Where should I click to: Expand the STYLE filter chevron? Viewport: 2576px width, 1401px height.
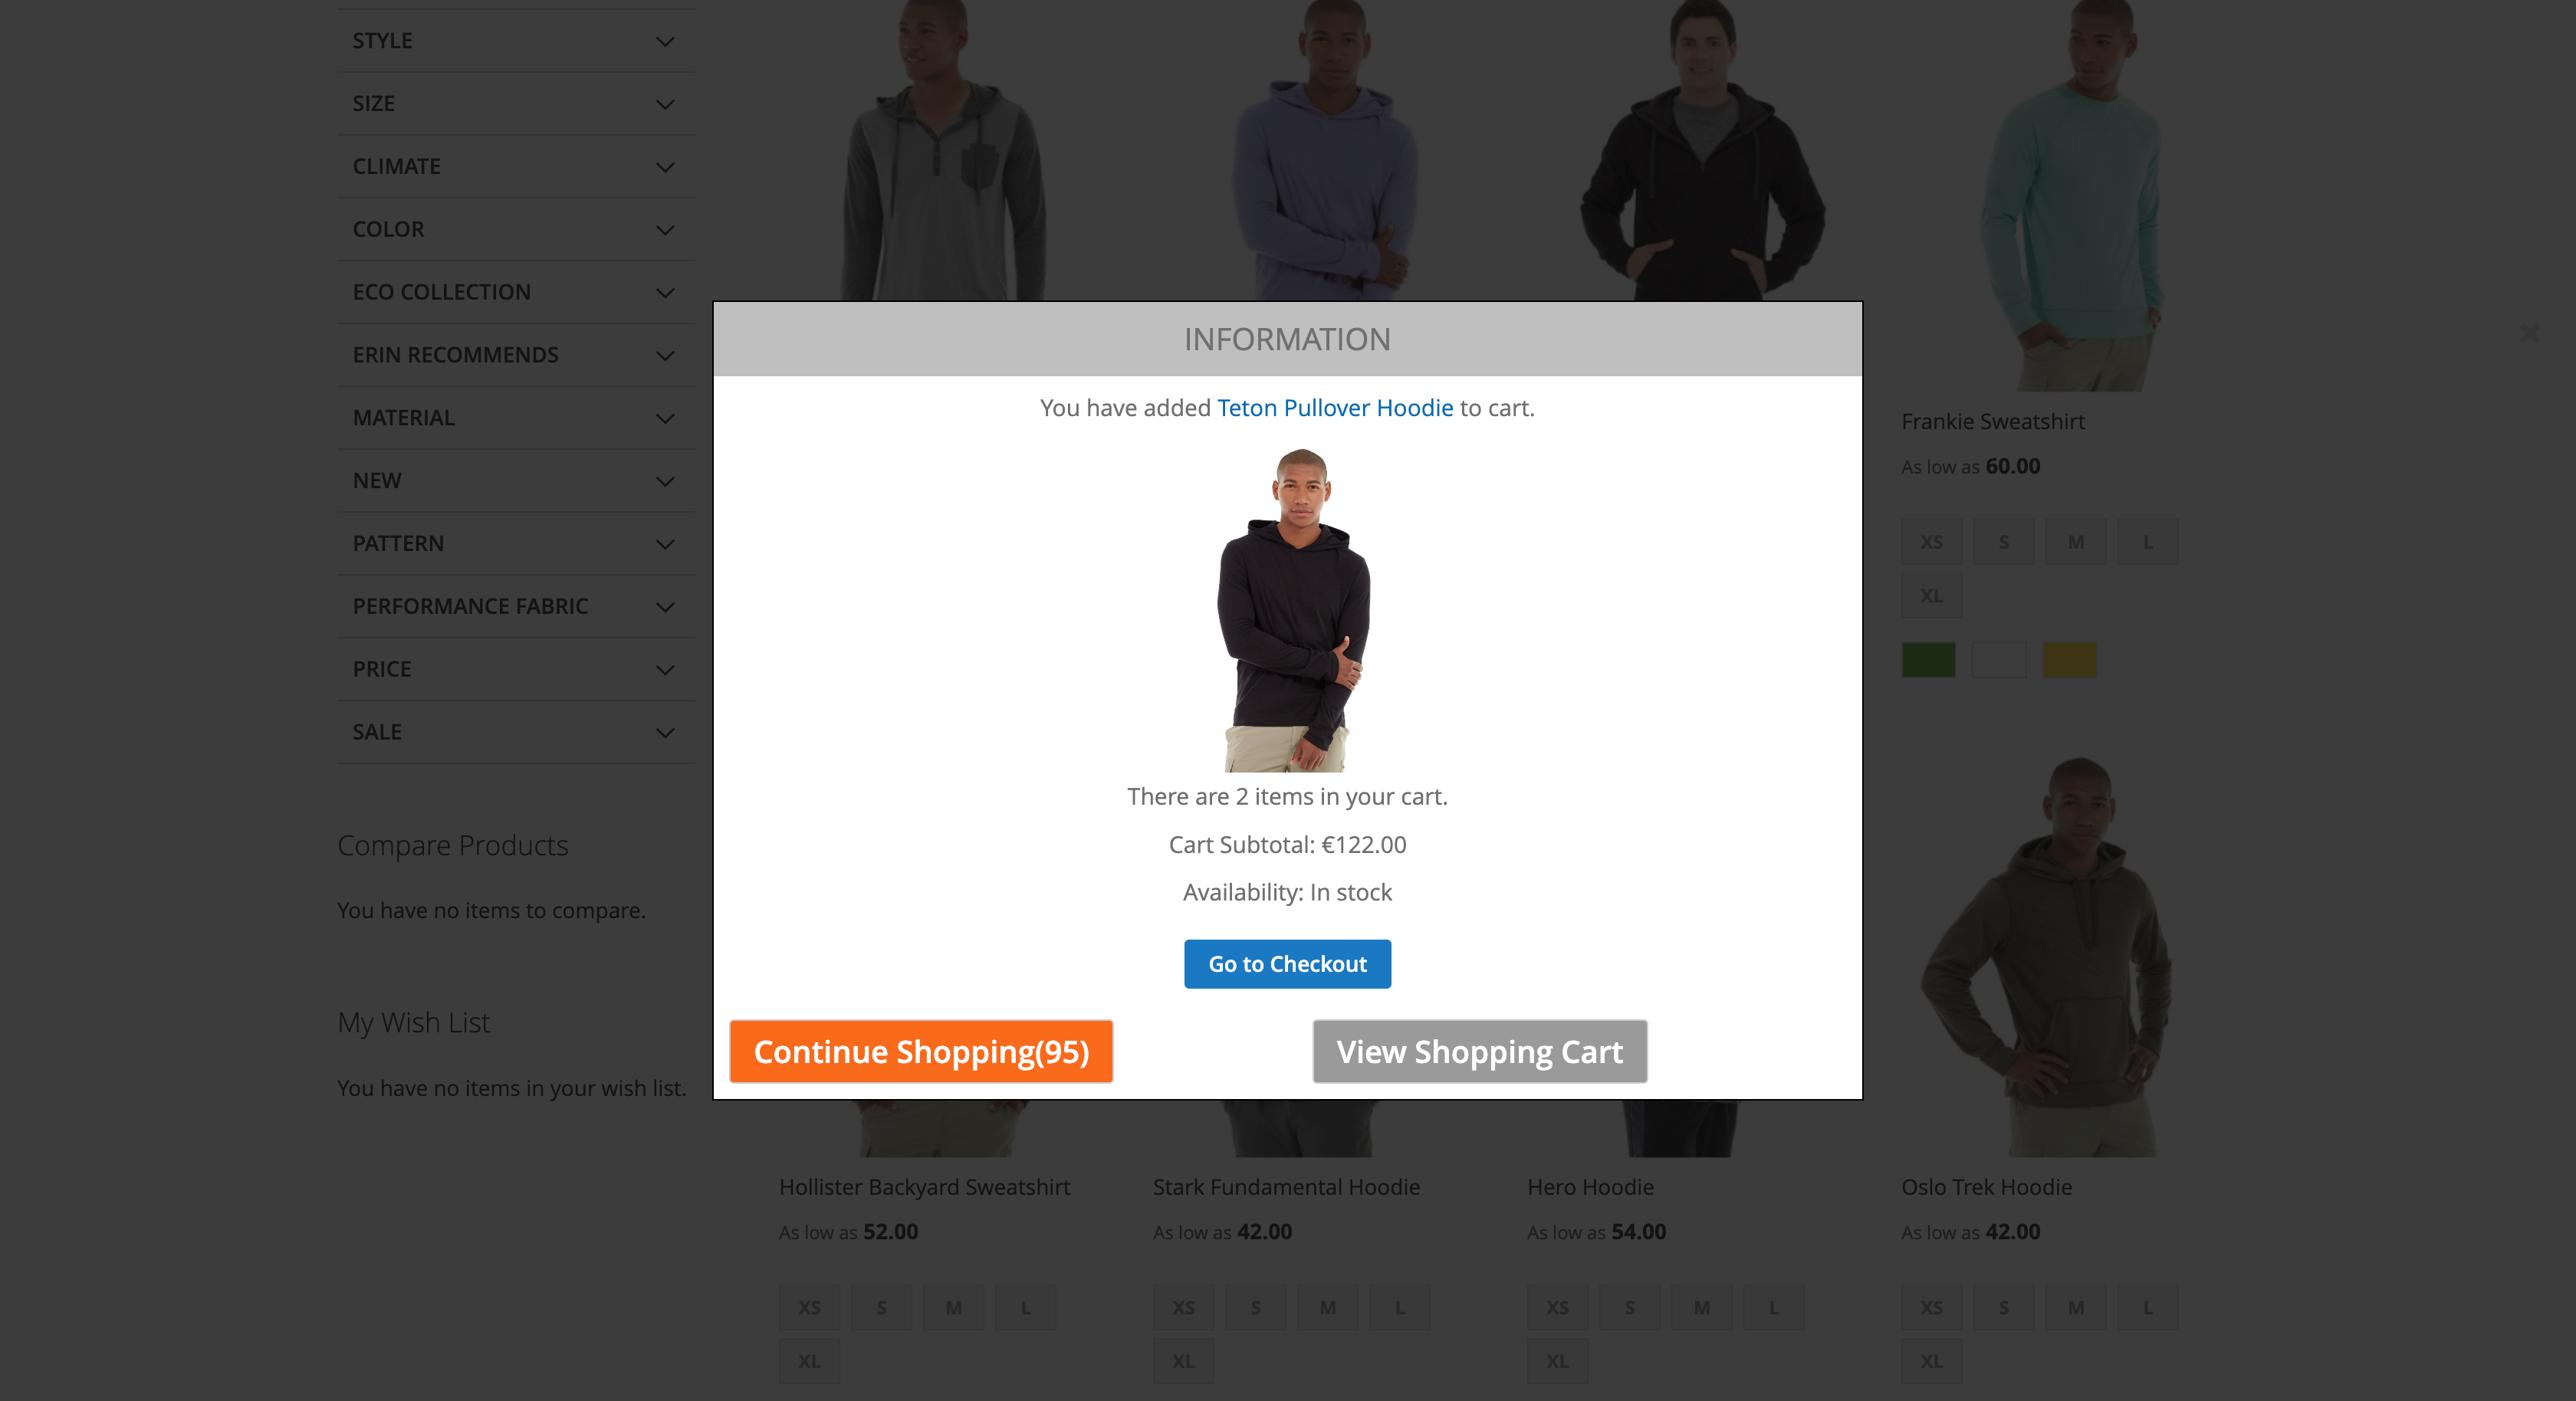point(665,41)
